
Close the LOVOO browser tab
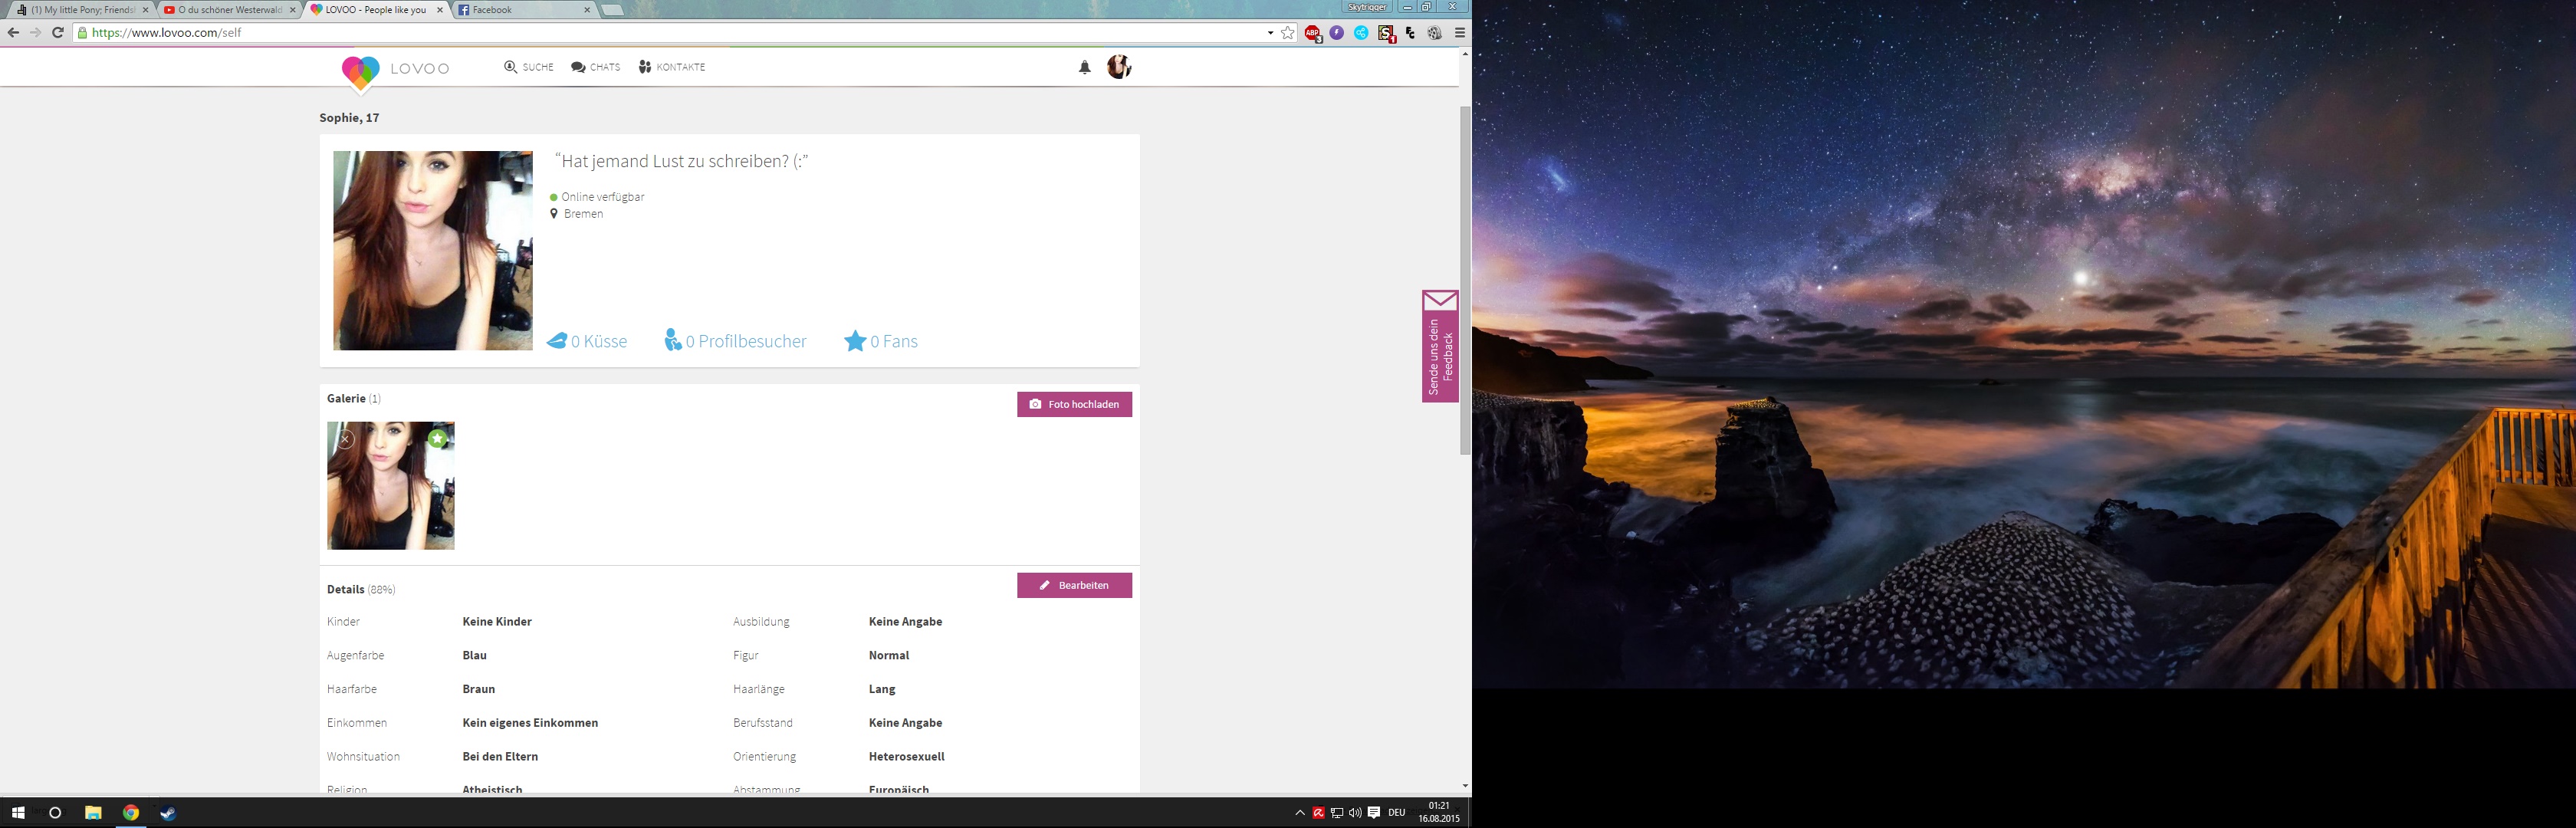[439, 10]
